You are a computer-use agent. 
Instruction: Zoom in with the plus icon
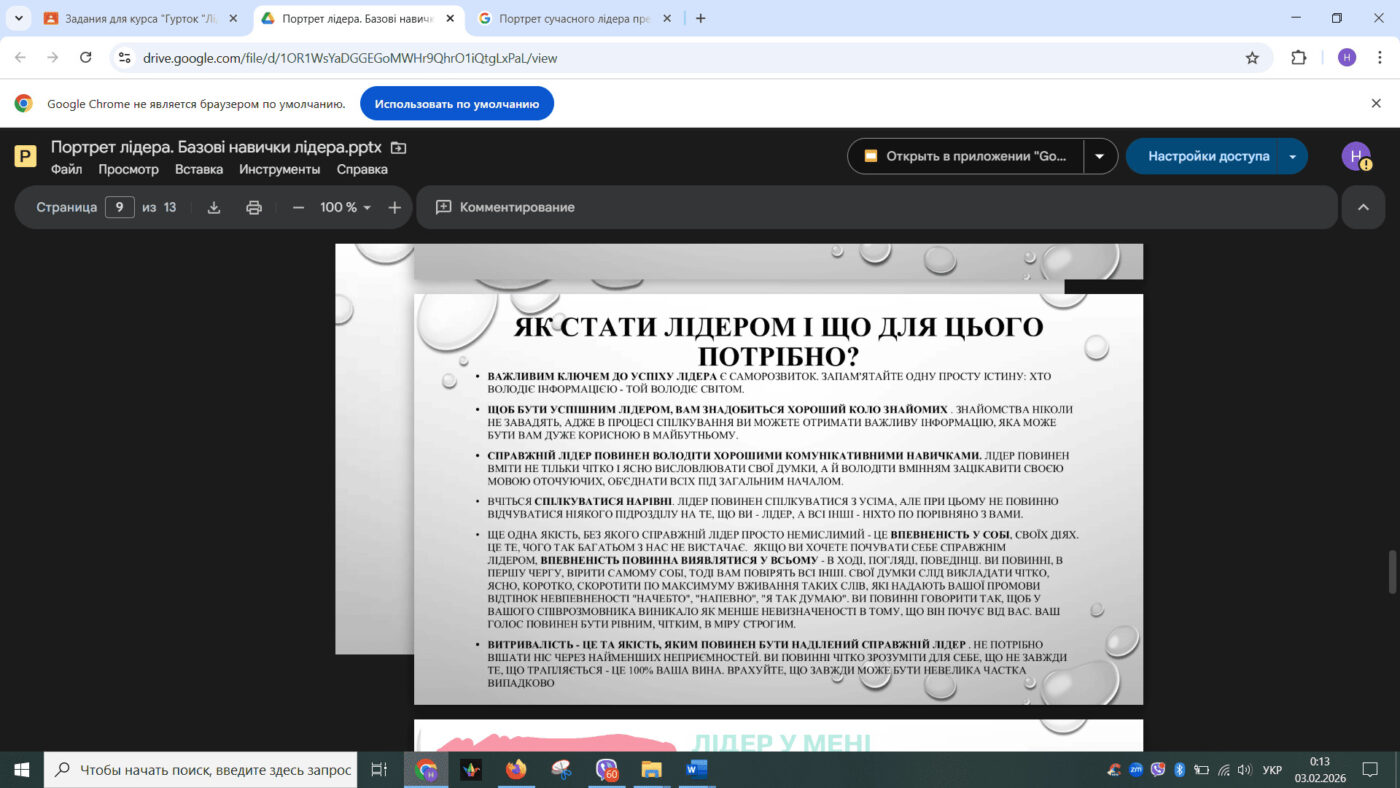tap(394, 207)
